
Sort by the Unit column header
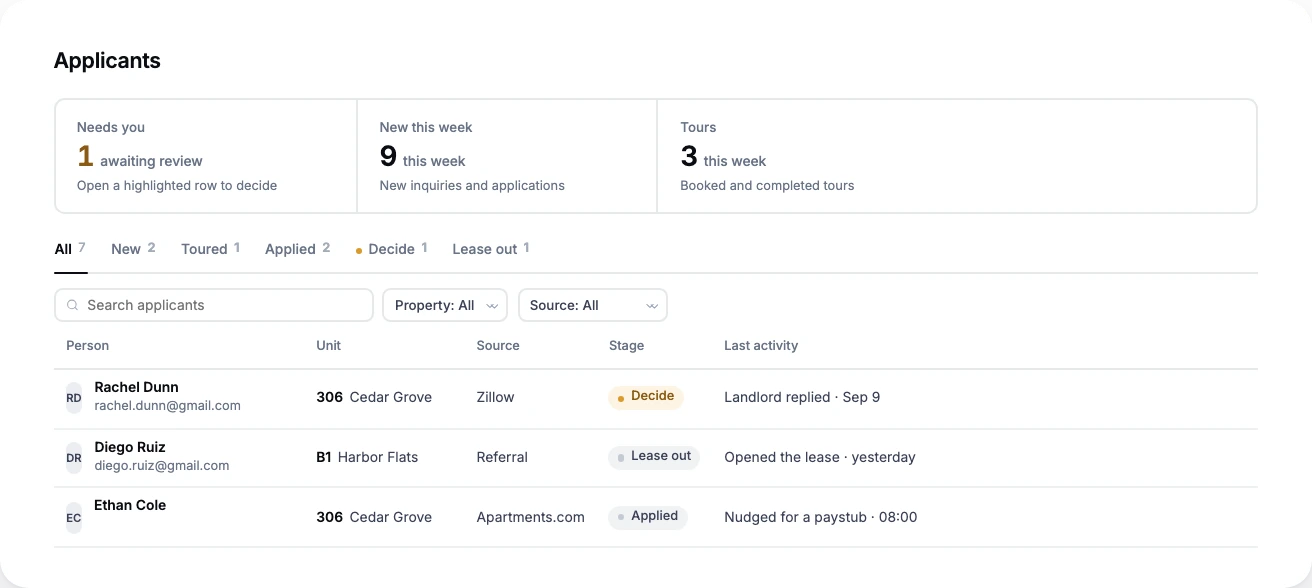tap(329, 345)
